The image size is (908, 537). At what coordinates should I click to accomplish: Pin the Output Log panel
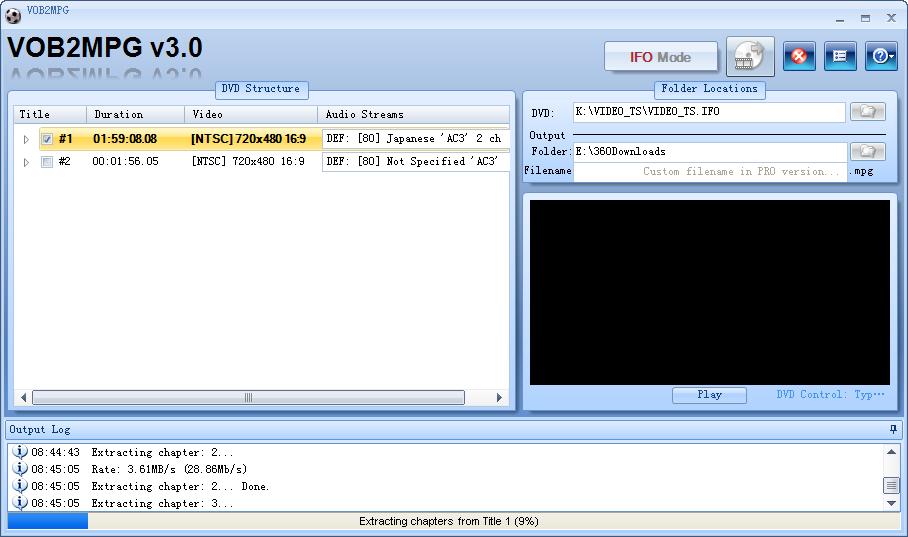pos(893,429)
